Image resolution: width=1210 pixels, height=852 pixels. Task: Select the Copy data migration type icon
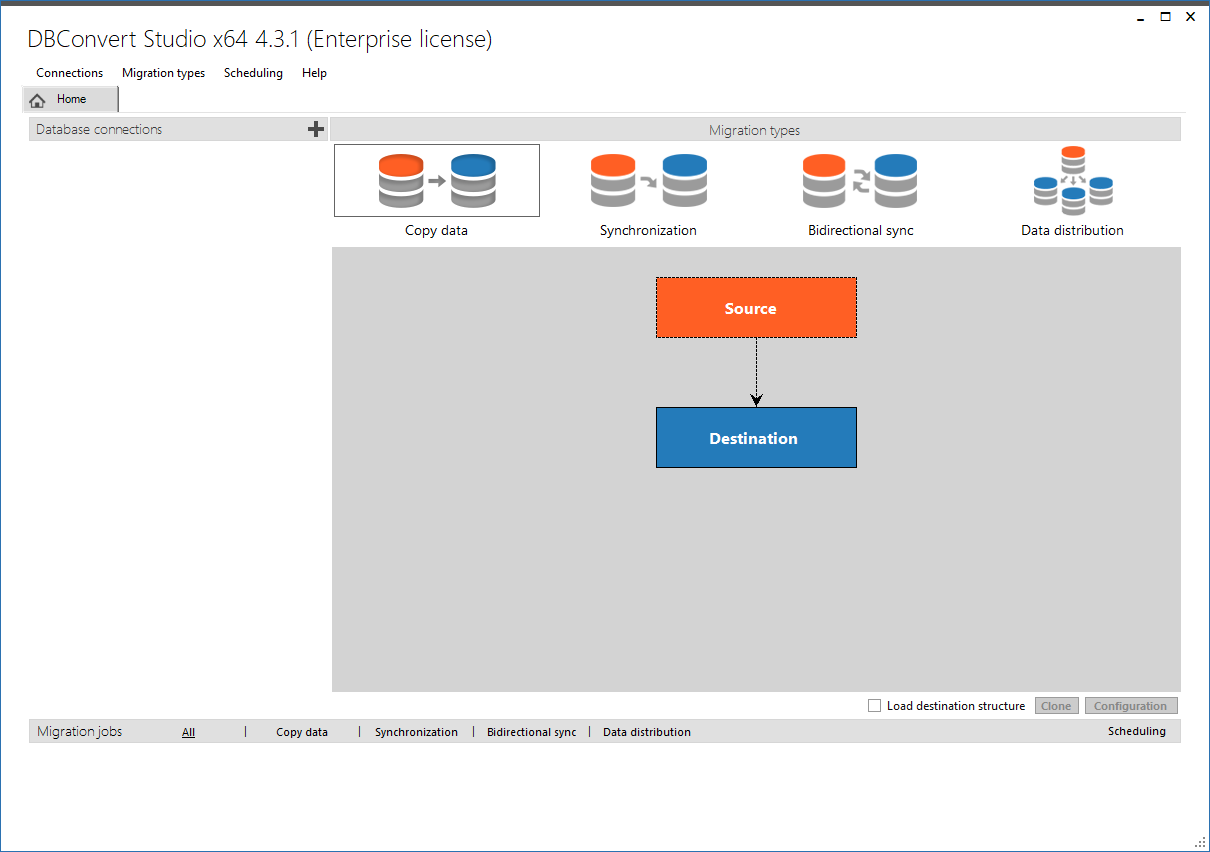(x=437, y=181)
